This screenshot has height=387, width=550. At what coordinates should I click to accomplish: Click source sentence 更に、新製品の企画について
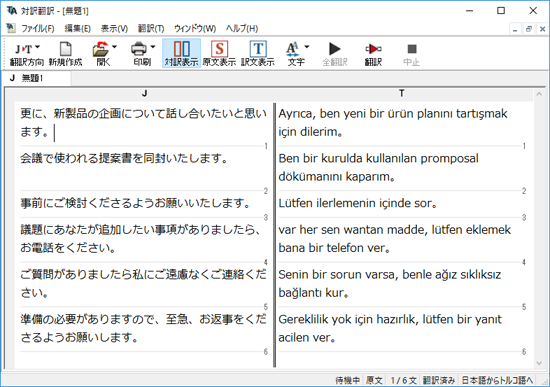143,122
